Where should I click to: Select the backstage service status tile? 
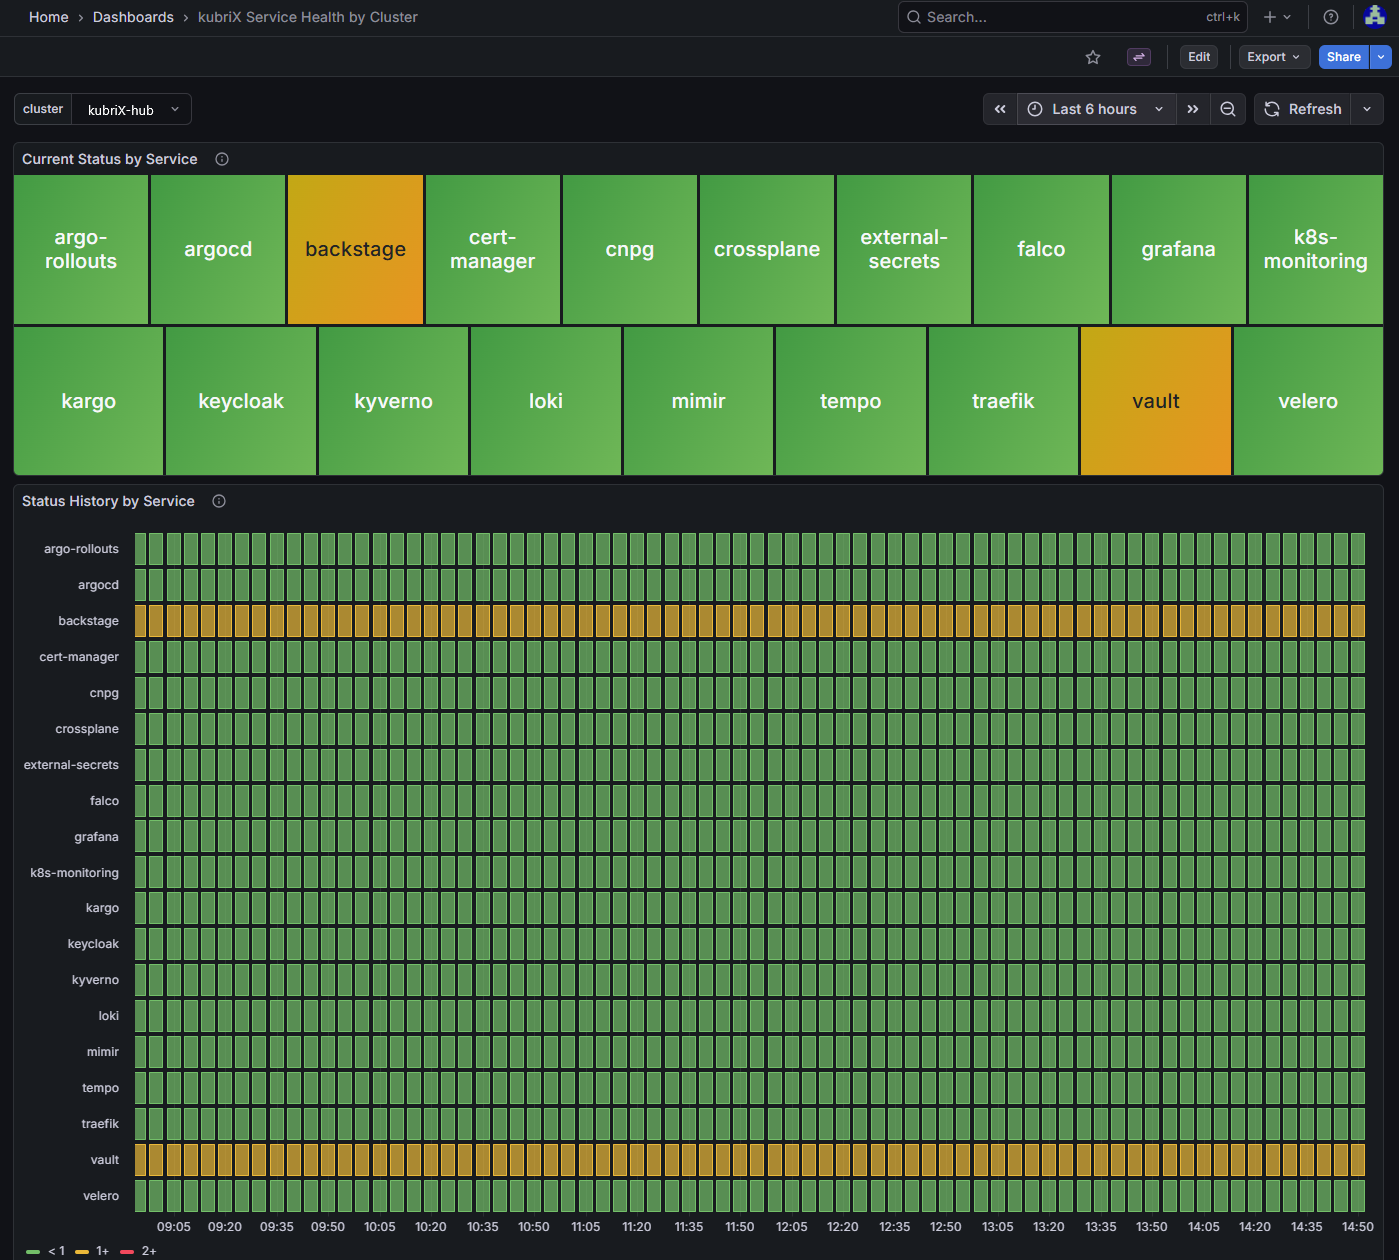coord(355,249)
